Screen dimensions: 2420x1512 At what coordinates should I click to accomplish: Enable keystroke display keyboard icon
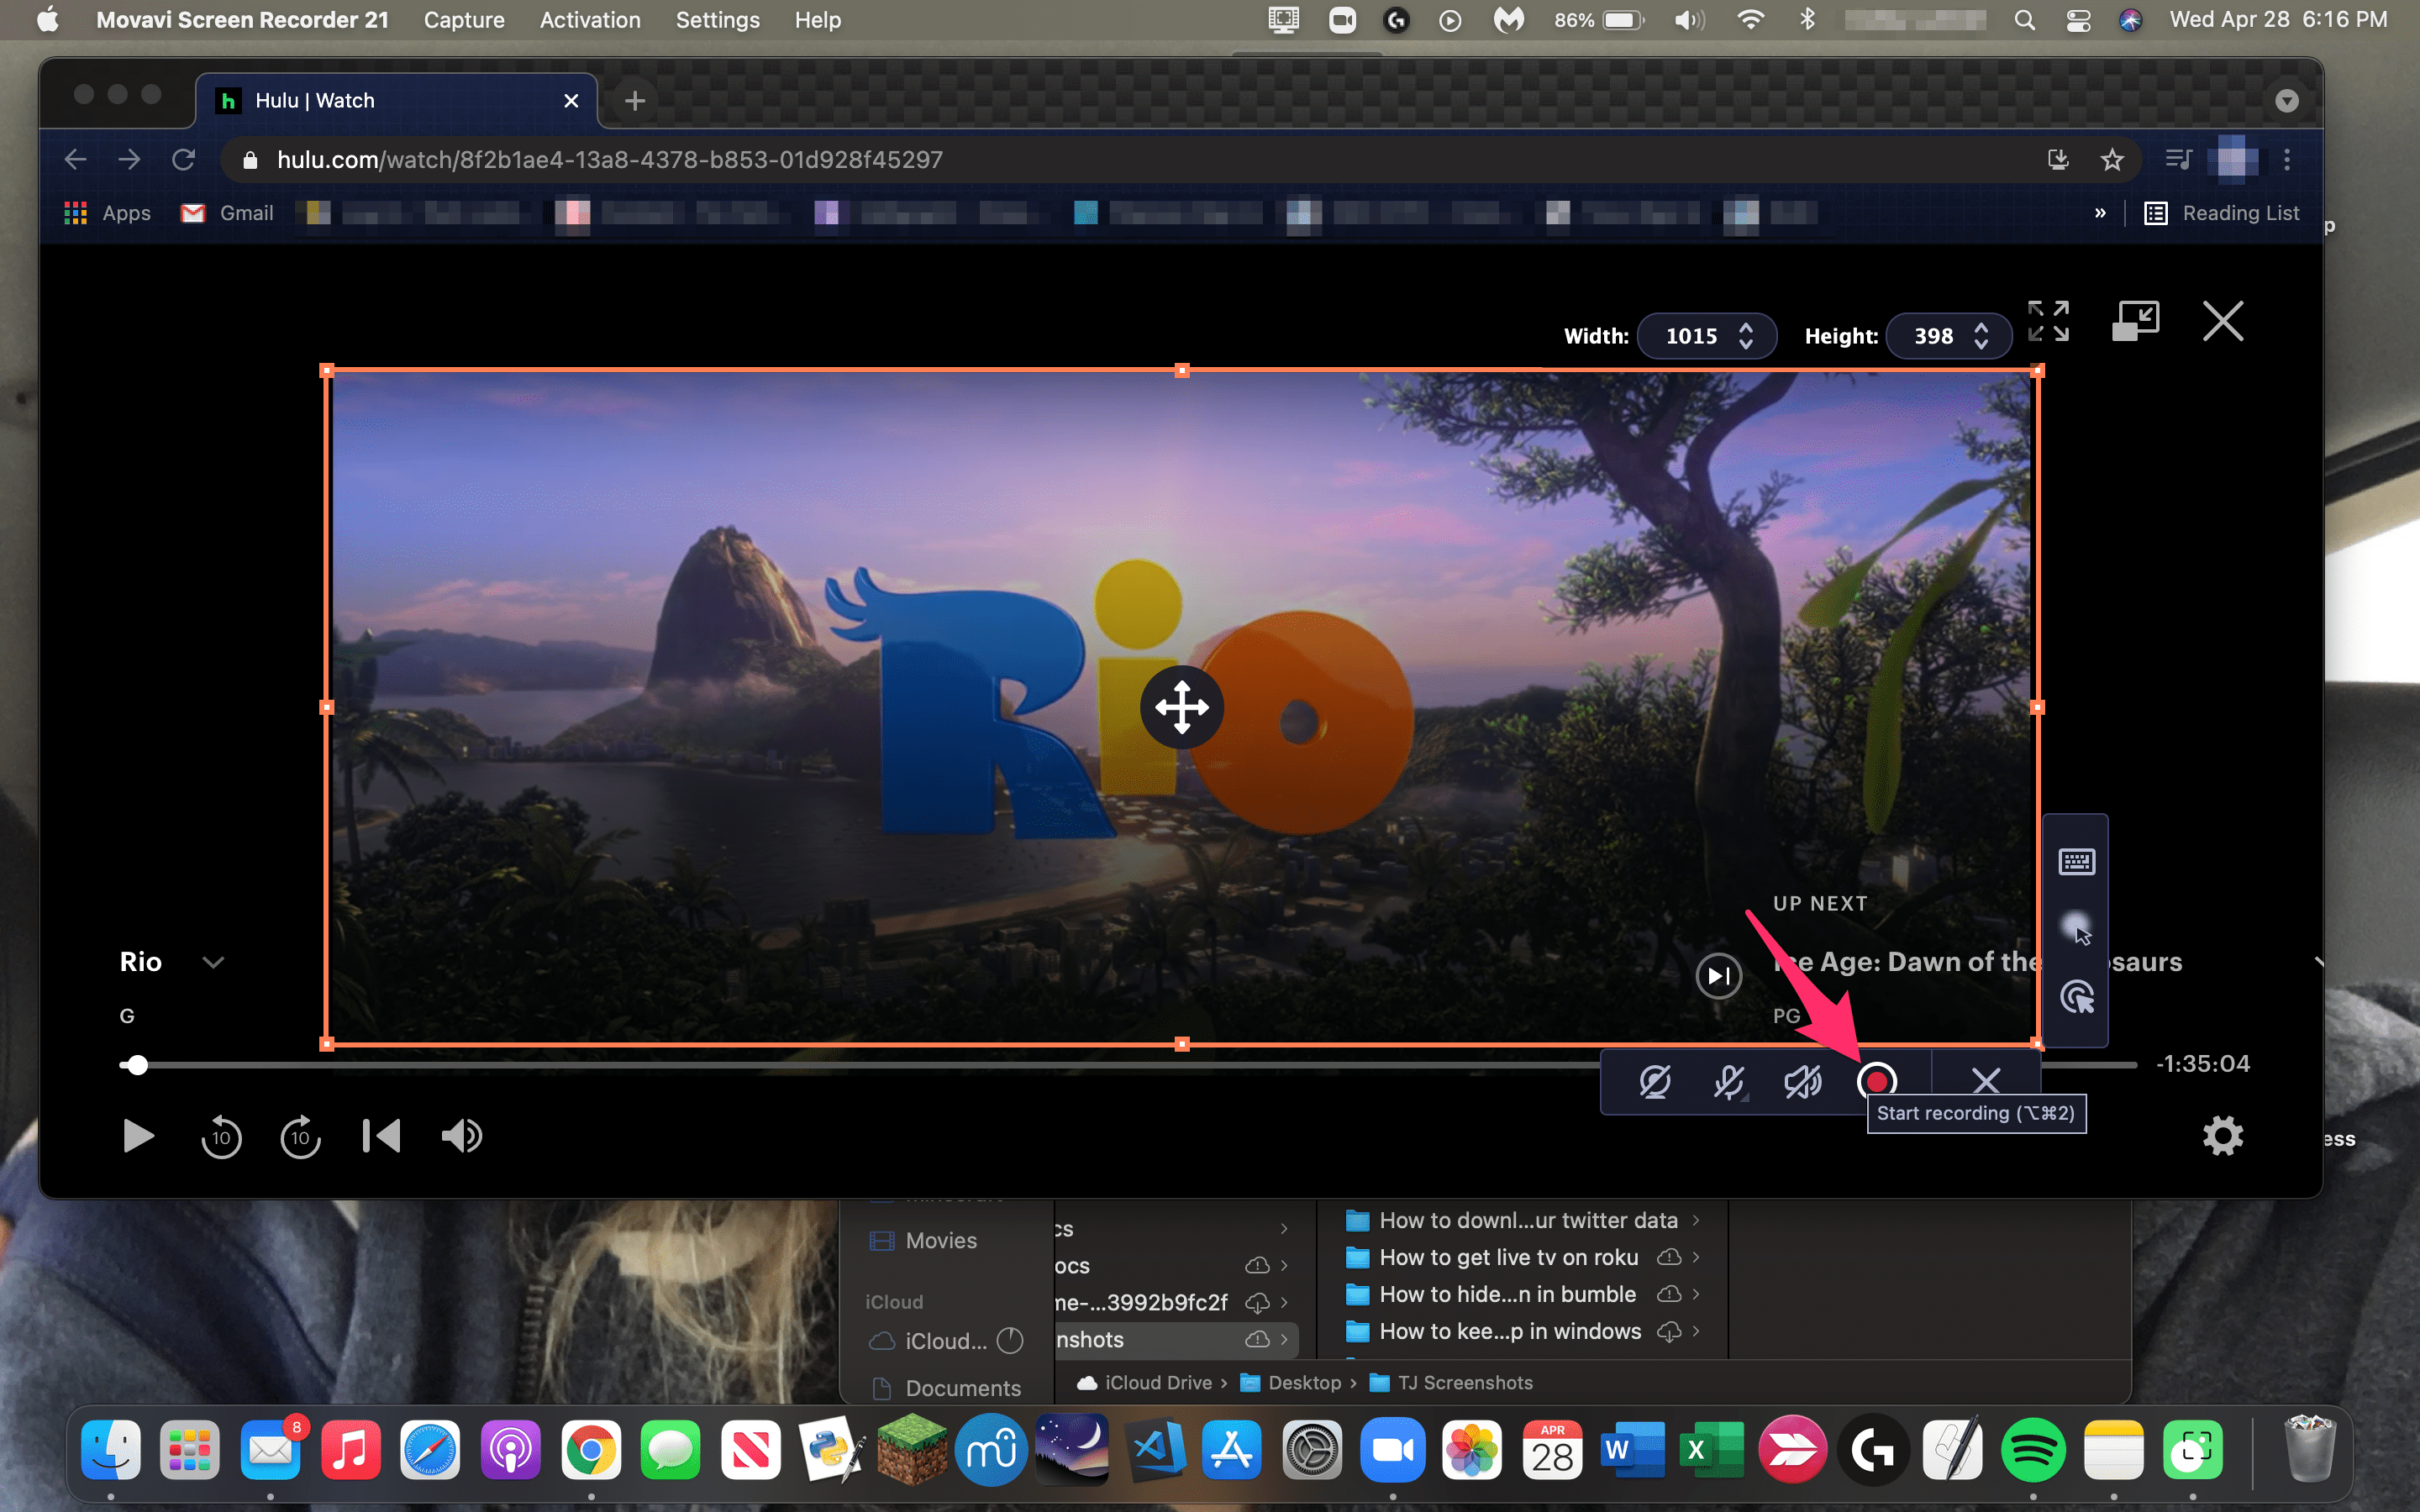2076,861
